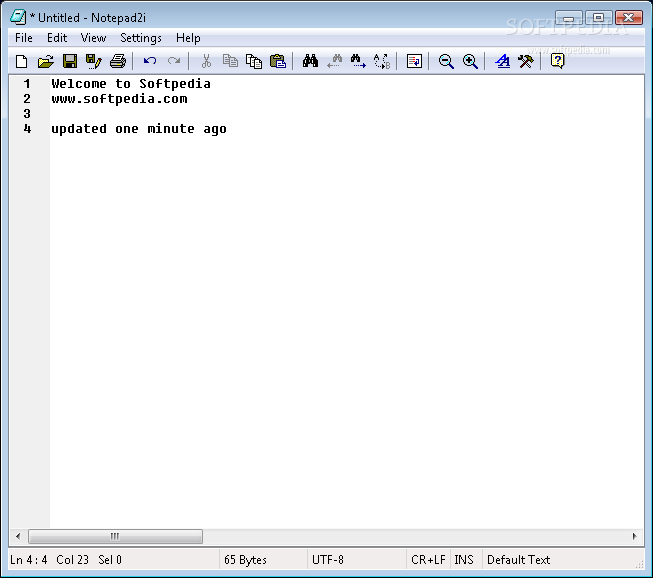
Task: Click the Save As floppy-with-pencil icon
Action: point(93,62)
